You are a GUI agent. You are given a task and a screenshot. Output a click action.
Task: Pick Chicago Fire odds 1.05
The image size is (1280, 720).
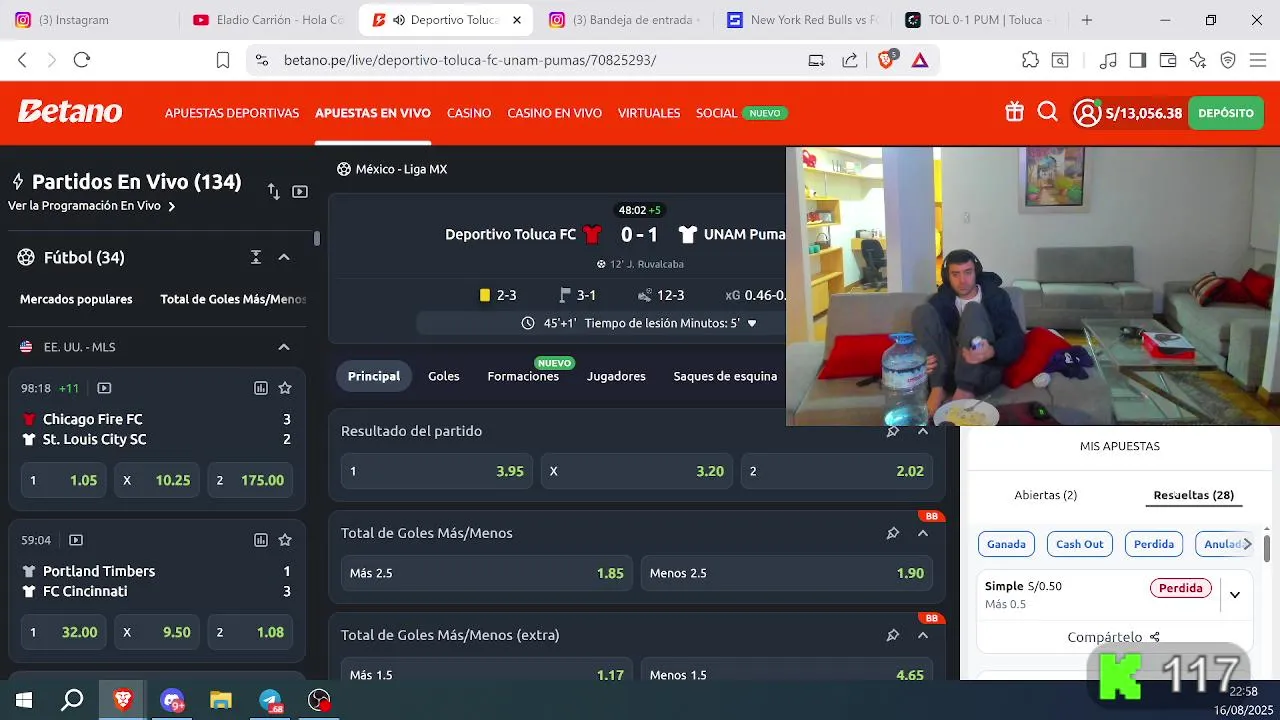(63, 480)
